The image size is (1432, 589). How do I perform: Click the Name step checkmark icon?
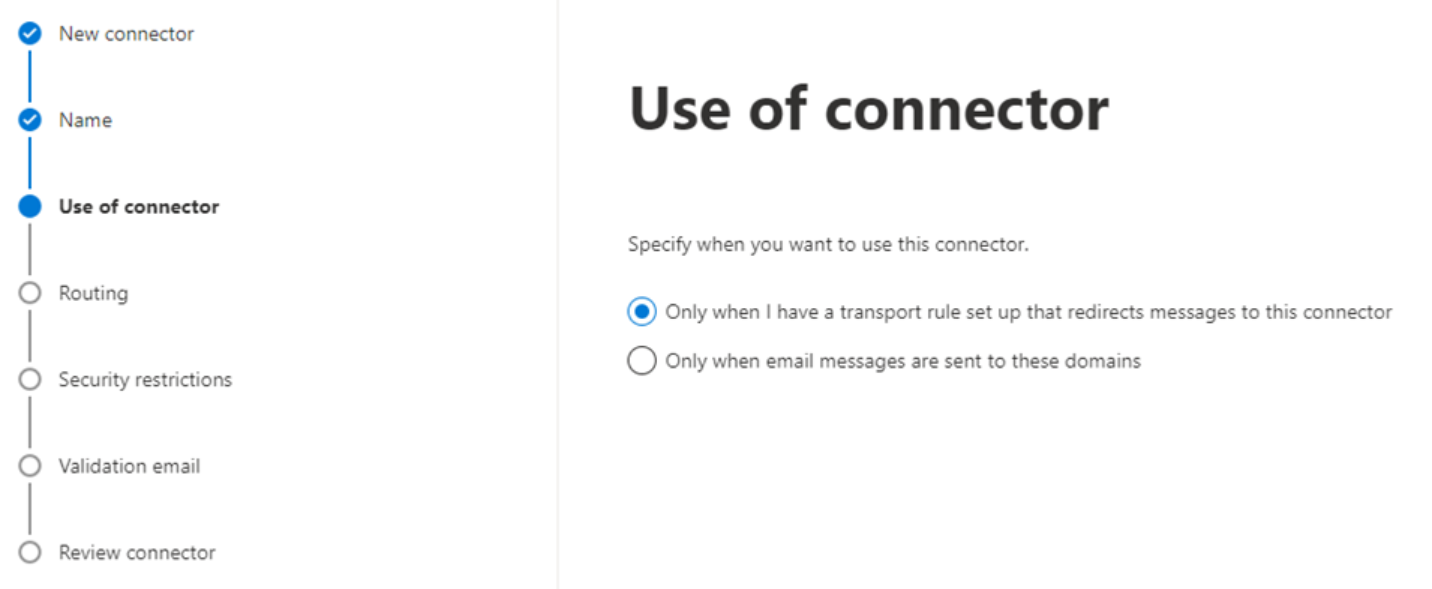coord(30,120)
